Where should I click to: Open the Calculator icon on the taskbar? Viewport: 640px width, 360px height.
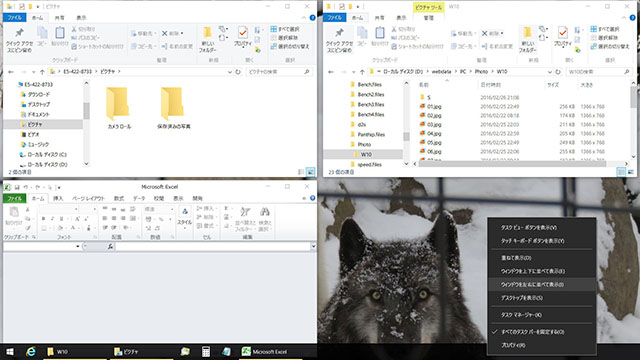pos(206,351)
